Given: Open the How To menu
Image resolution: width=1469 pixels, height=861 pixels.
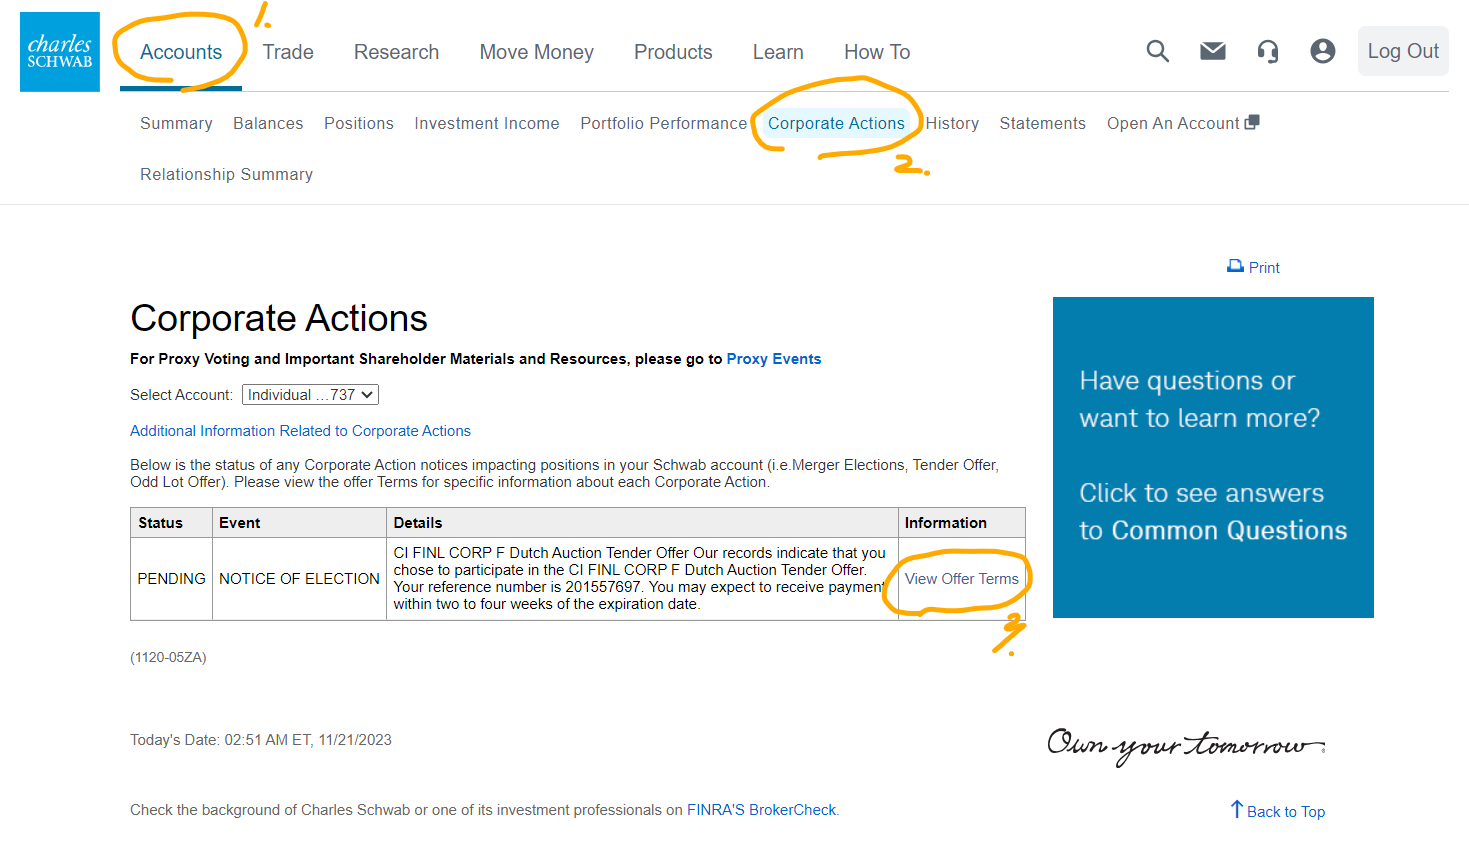Looking at the screenshot, I should pos(877,52).
